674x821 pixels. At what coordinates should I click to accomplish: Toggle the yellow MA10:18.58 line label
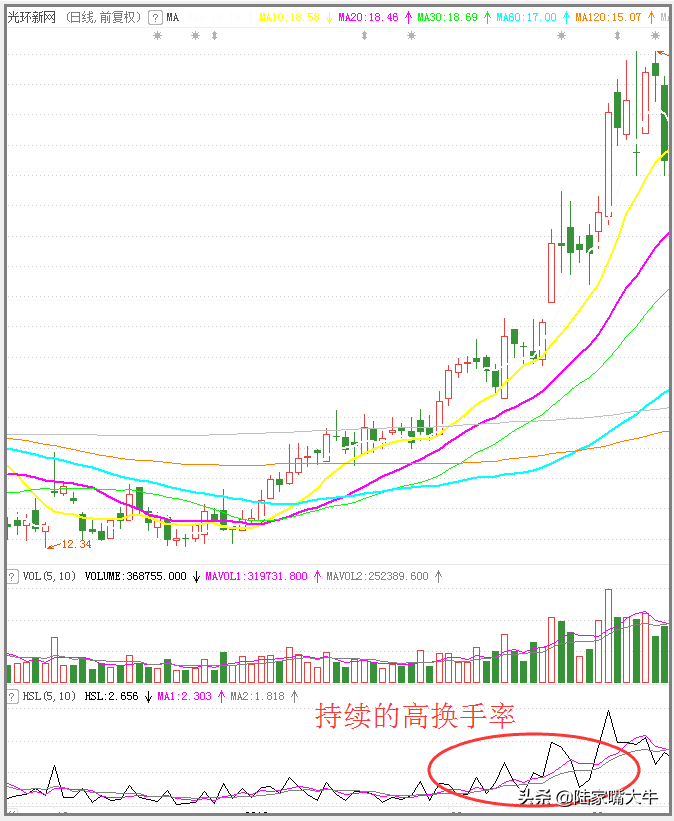click(x=290, y=18)
